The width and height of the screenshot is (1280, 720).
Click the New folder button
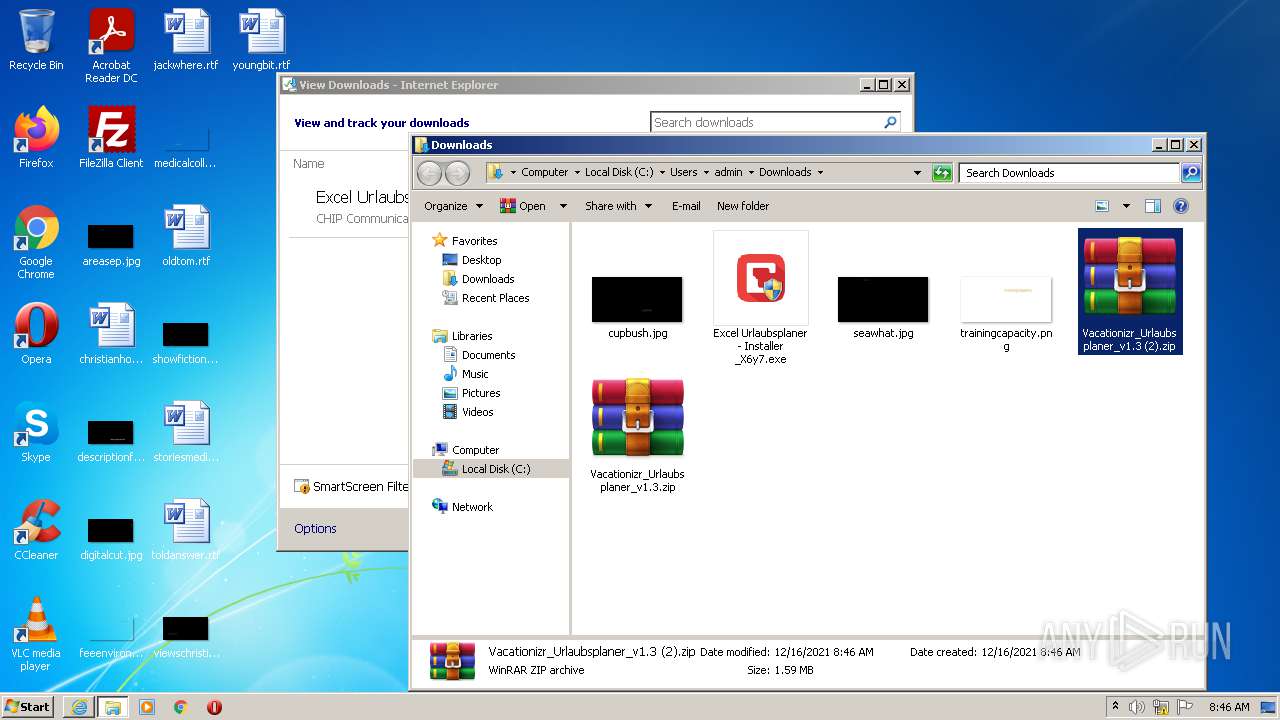point(743,206)
